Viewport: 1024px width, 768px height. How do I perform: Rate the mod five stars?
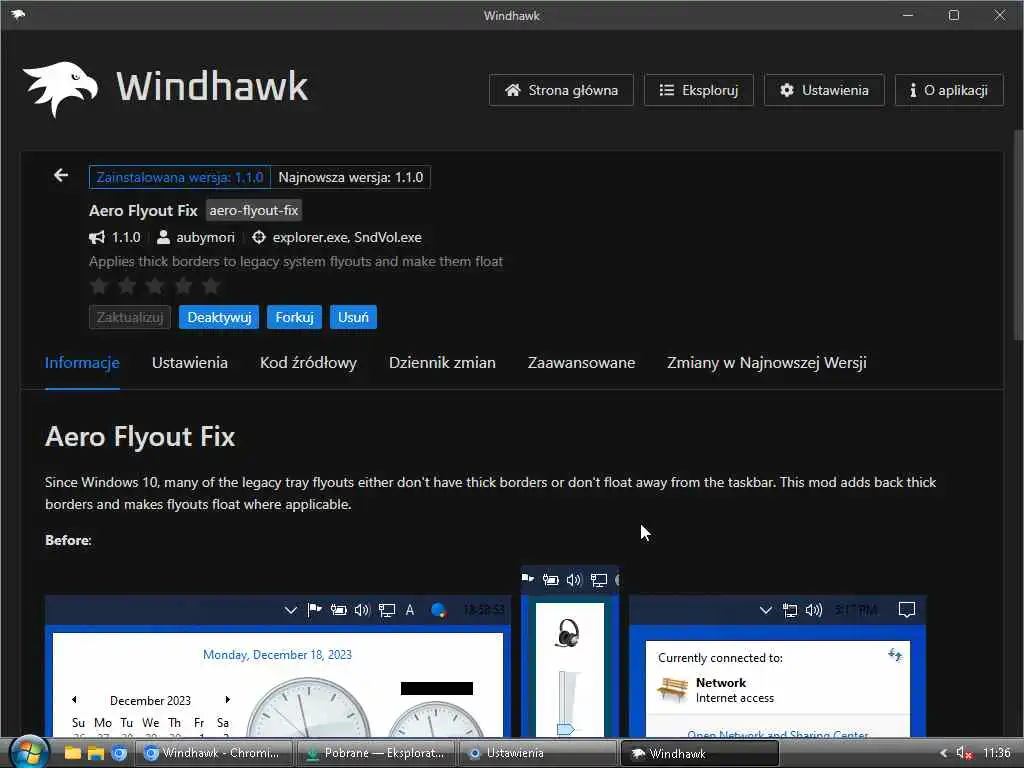coord(212,285)
